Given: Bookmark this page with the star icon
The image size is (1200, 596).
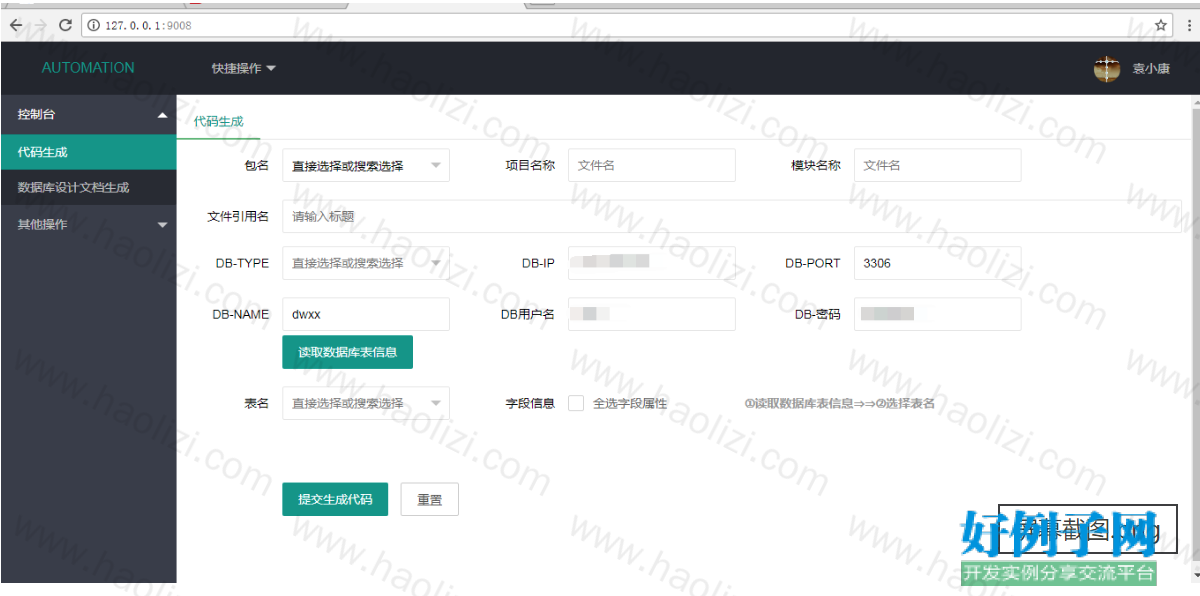Looking at the screenshot, I should click(1161, 25).
